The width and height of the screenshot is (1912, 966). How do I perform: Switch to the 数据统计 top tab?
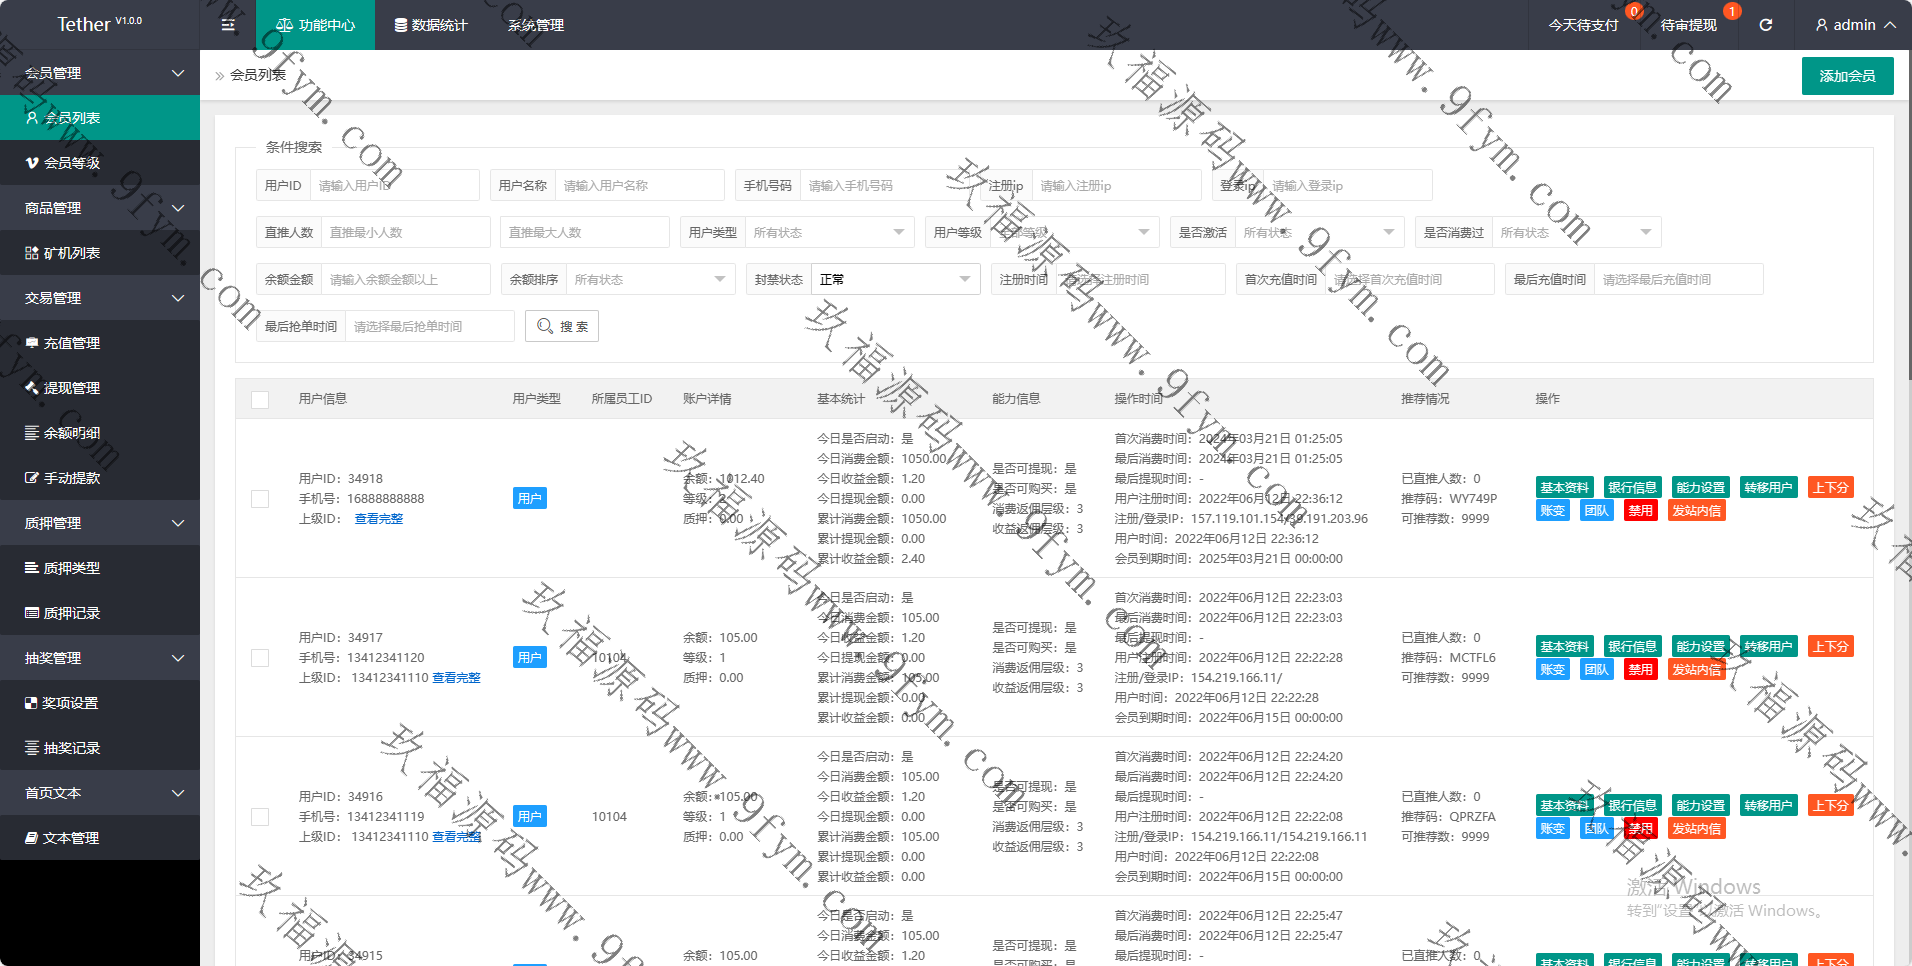click(x=431, y=25)
